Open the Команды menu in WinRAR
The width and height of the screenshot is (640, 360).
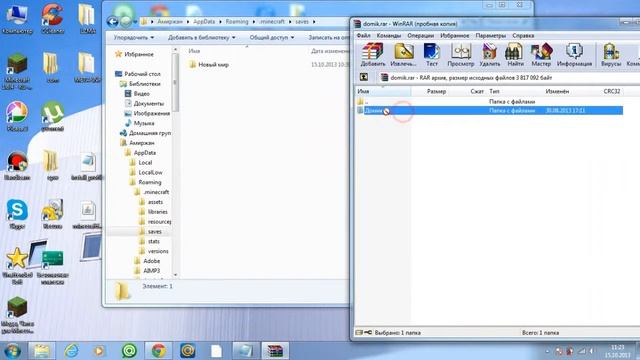point(388,36)
